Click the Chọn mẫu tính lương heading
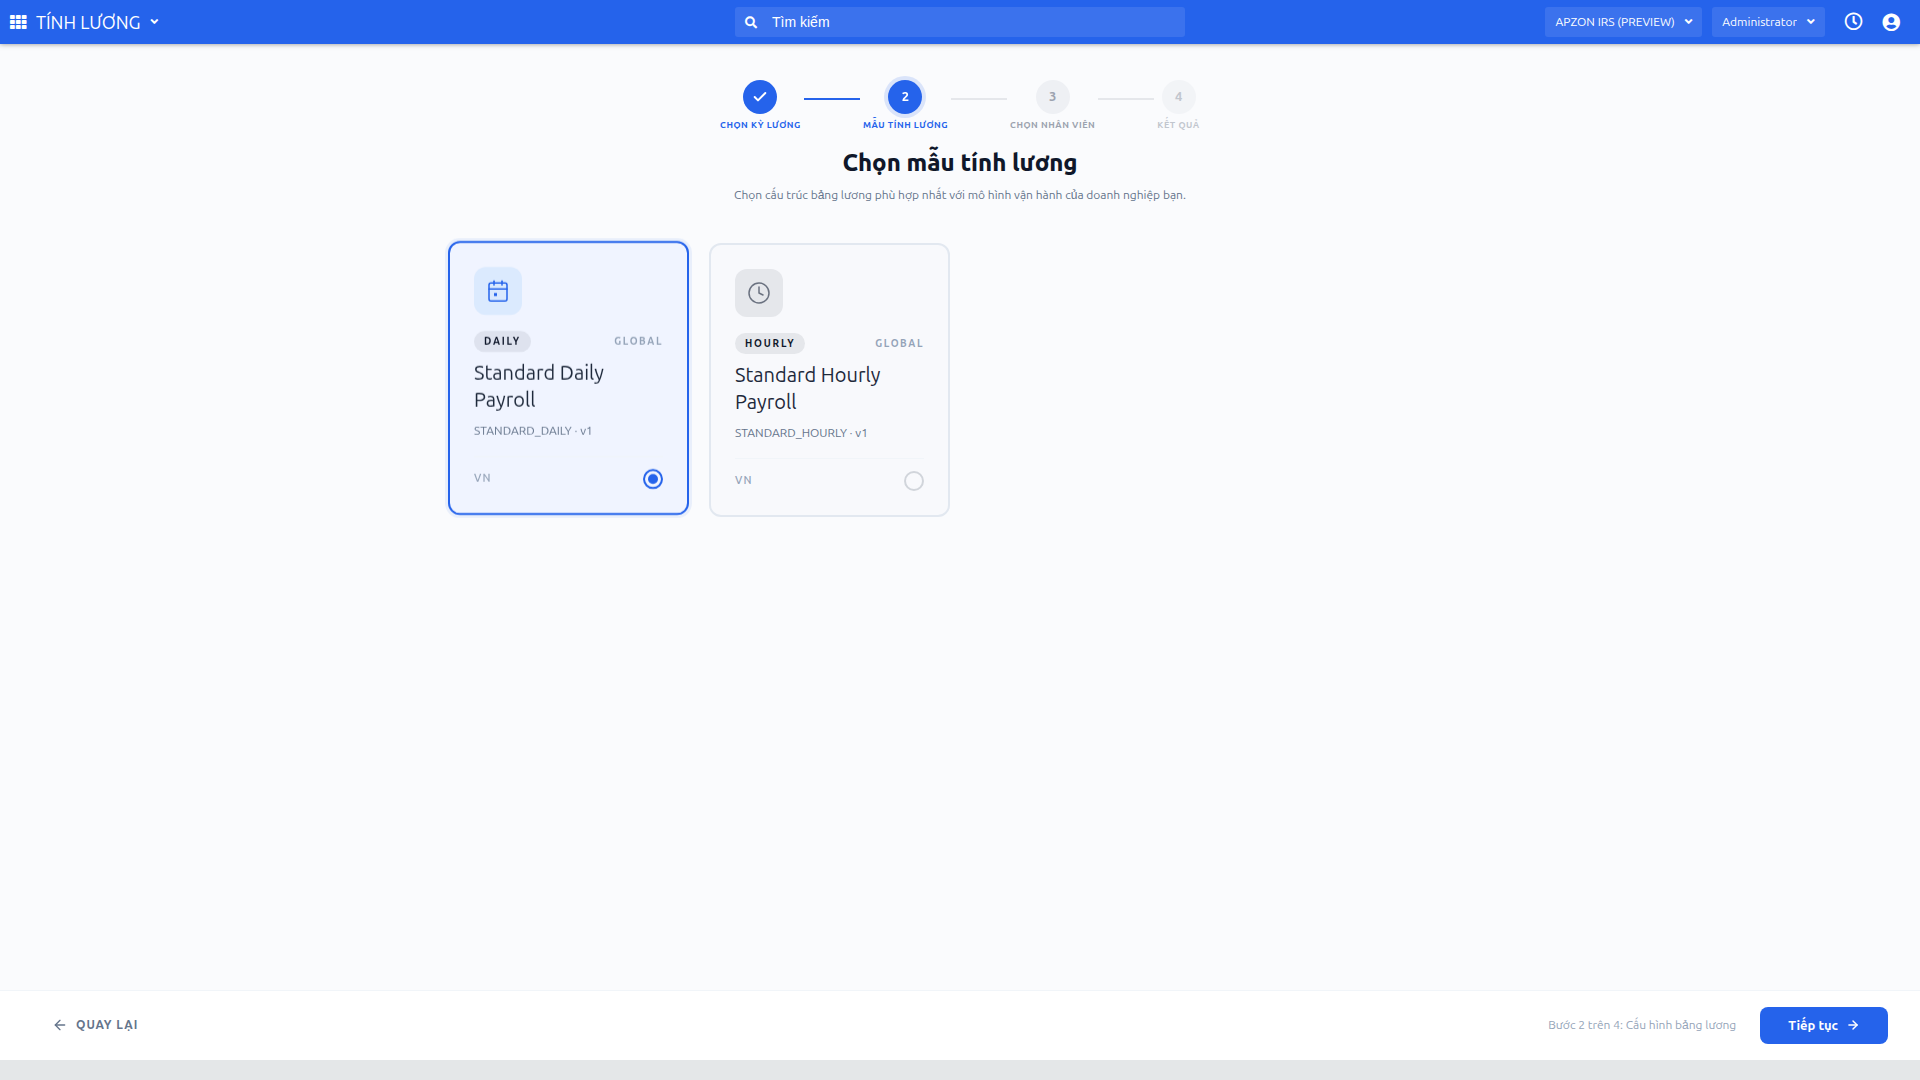 (x=960, y=162)
